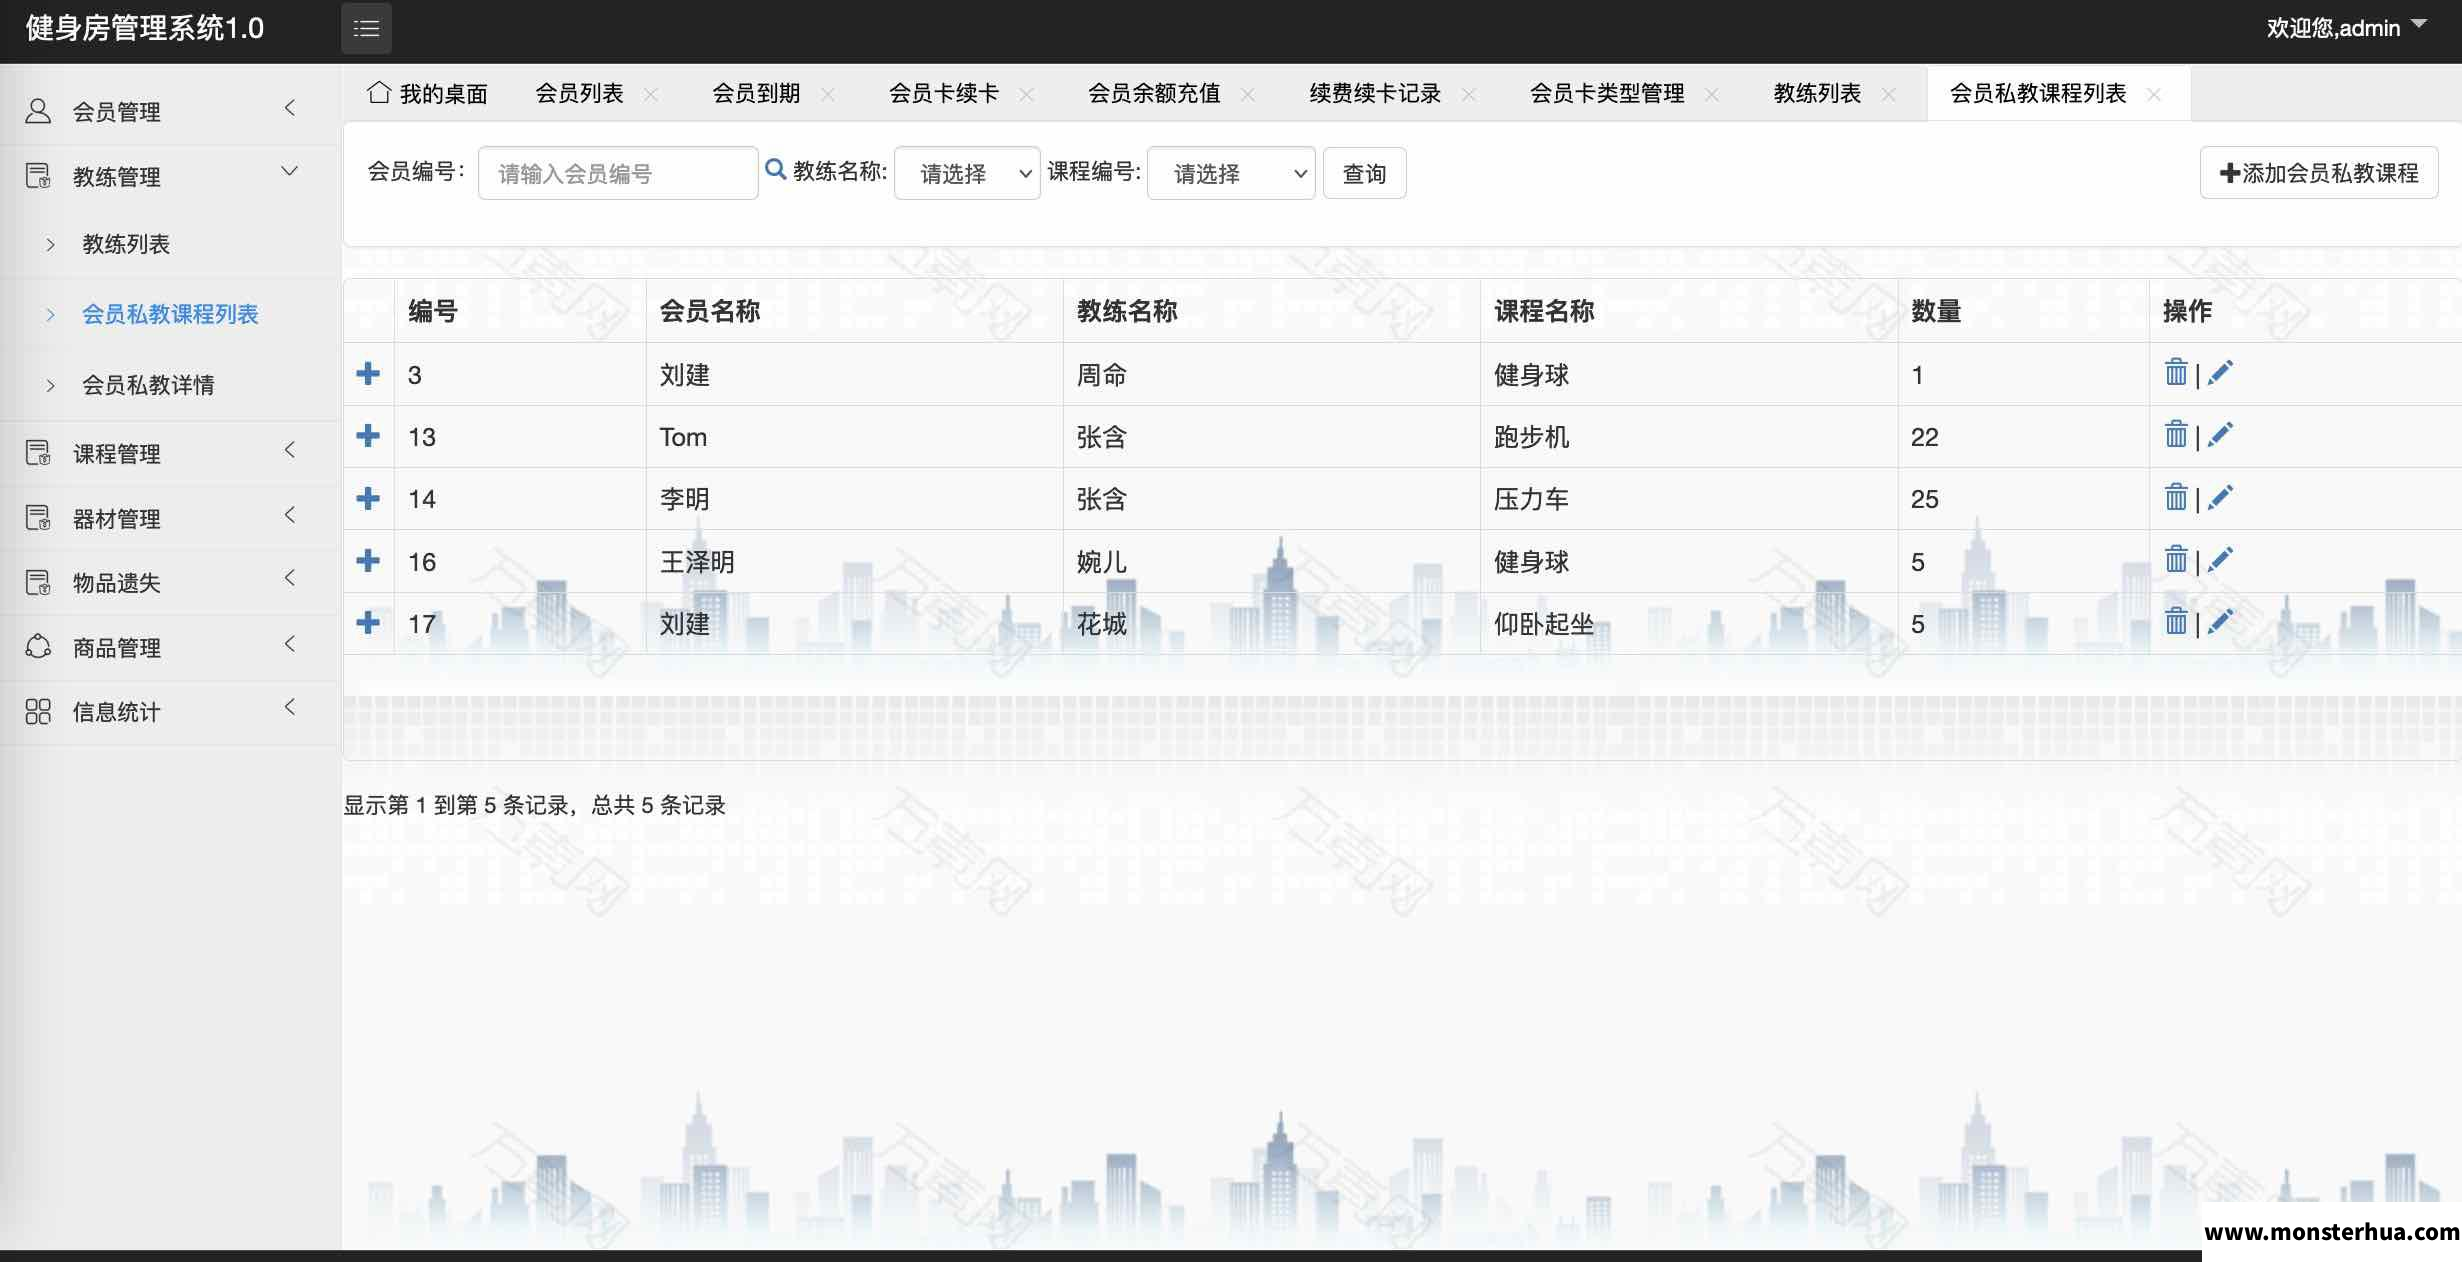Image resolution: width=2462 pixels, height=1262 pixels.
Task: Expand row 13 details with plus icon
Action: [368, 435]
